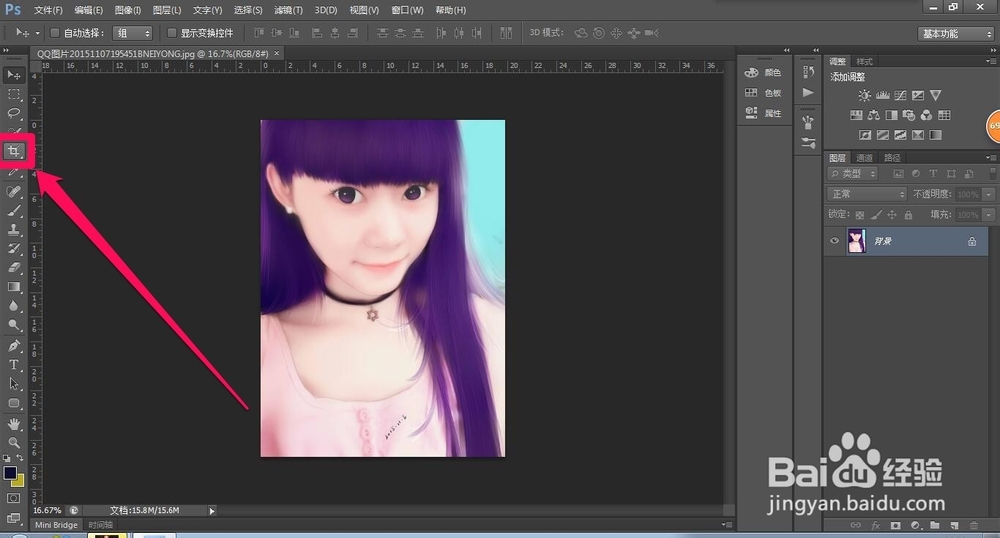Viewport: 1000px width, 538px height.
Task: Select the Gradient tool
Action: pos(13,287)
